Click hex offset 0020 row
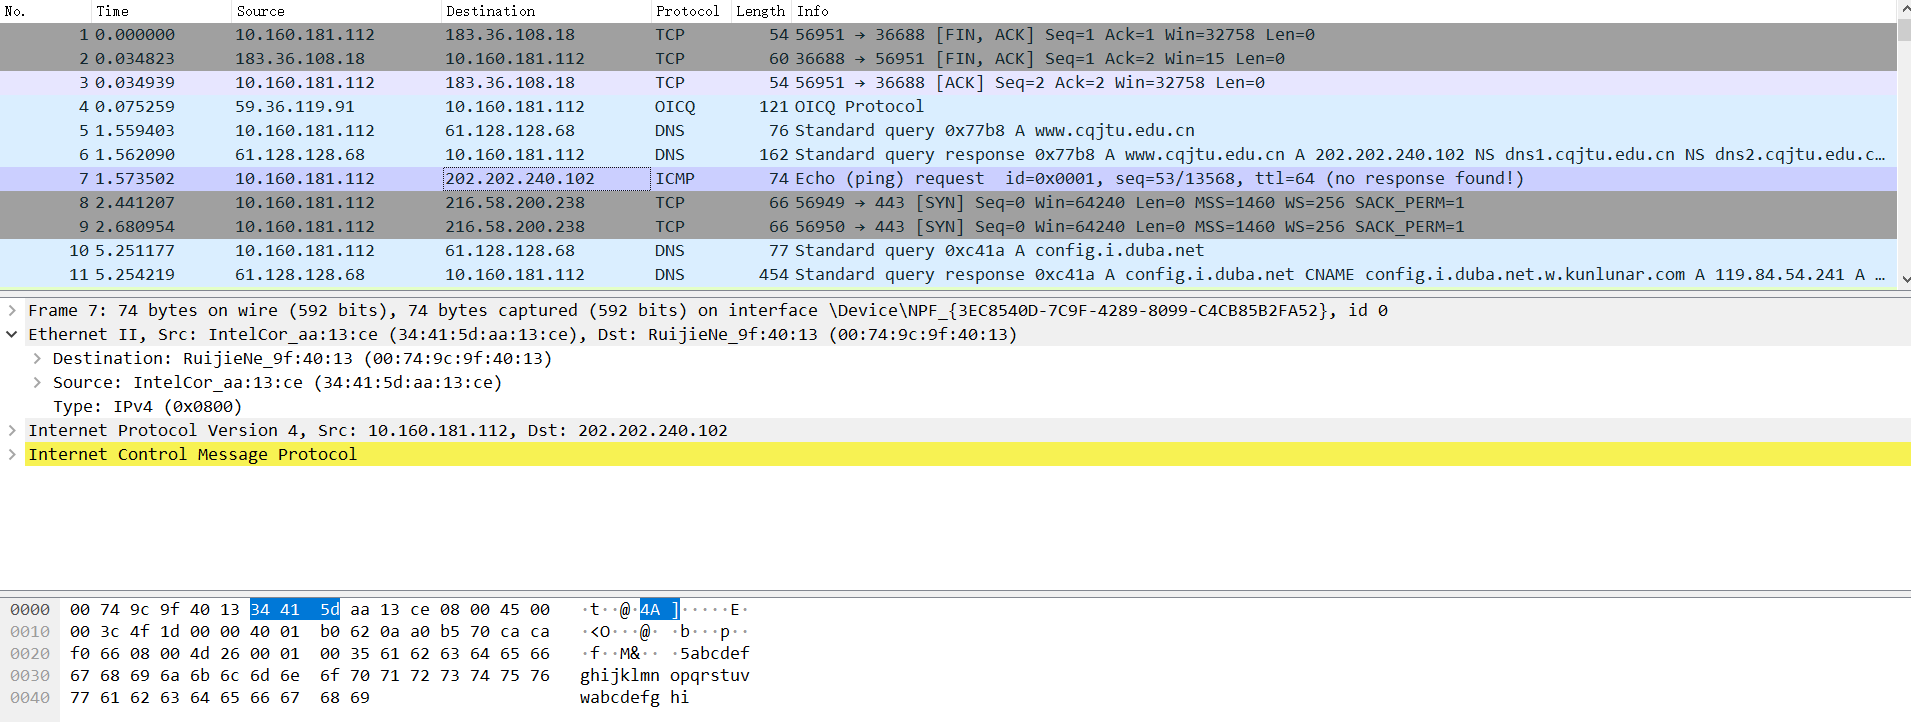Image resolution: width=1911 pixels, height=722 pixels. point(30,653)
